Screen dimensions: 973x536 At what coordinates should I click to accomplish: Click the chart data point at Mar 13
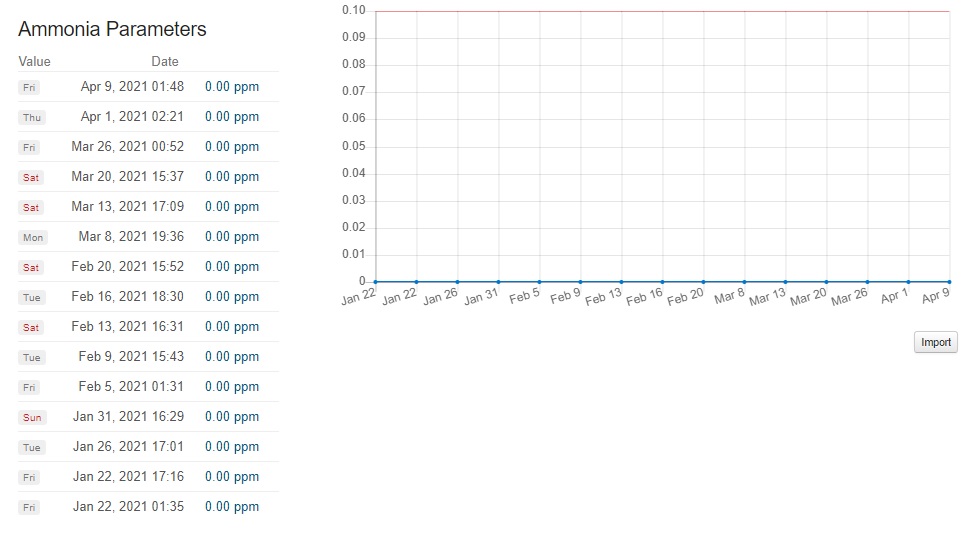pos(786,282)
